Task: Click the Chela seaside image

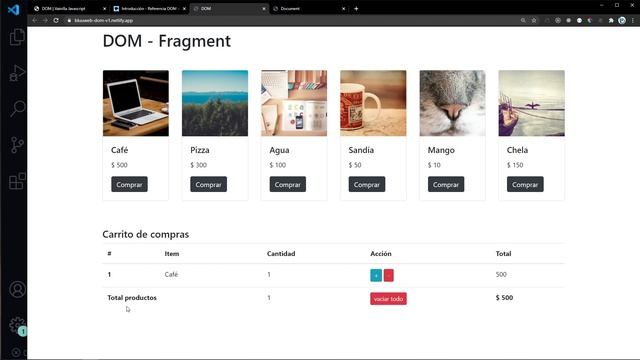Action: click(531, 103)
